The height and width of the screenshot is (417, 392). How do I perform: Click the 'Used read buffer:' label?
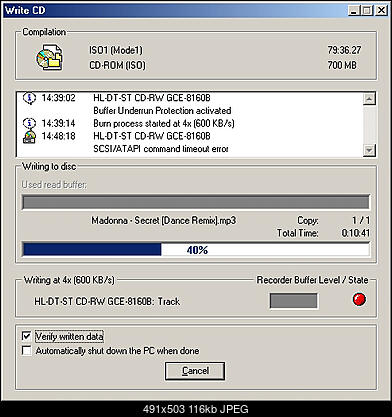54,184
